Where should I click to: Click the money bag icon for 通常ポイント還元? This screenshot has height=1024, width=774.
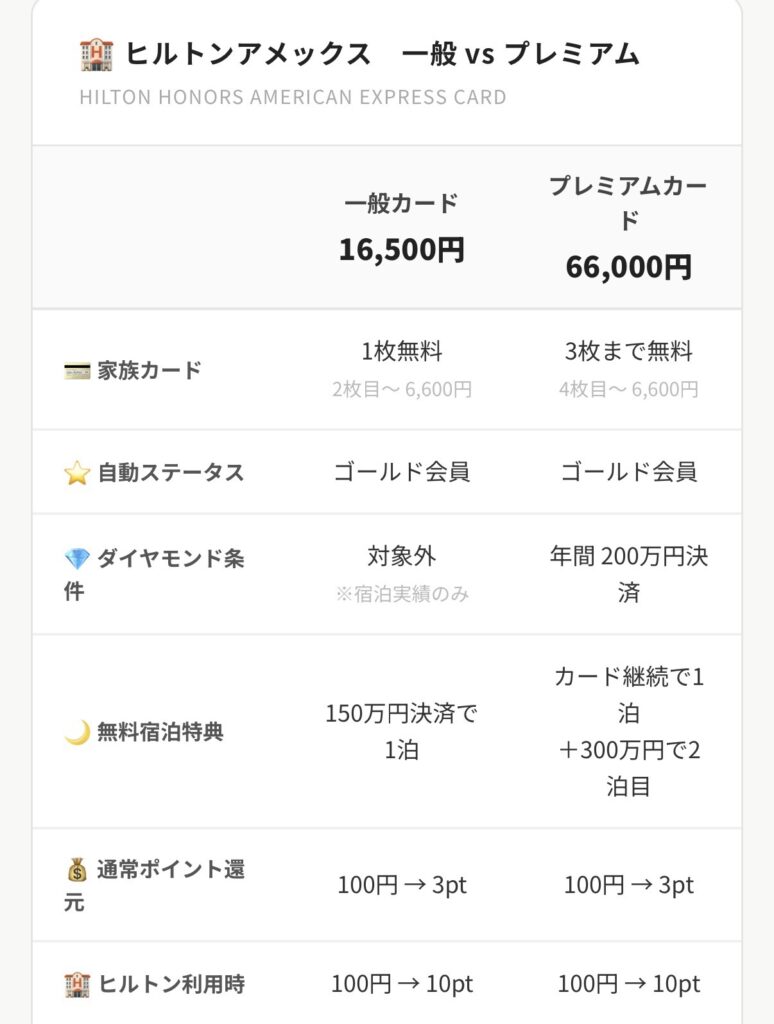[77, 870]
